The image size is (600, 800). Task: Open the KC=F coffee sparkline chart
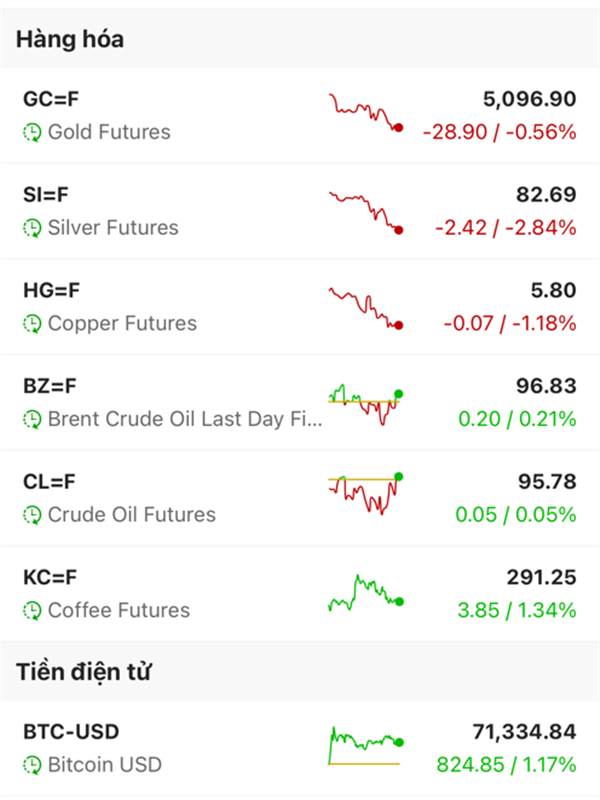point(366,593)
